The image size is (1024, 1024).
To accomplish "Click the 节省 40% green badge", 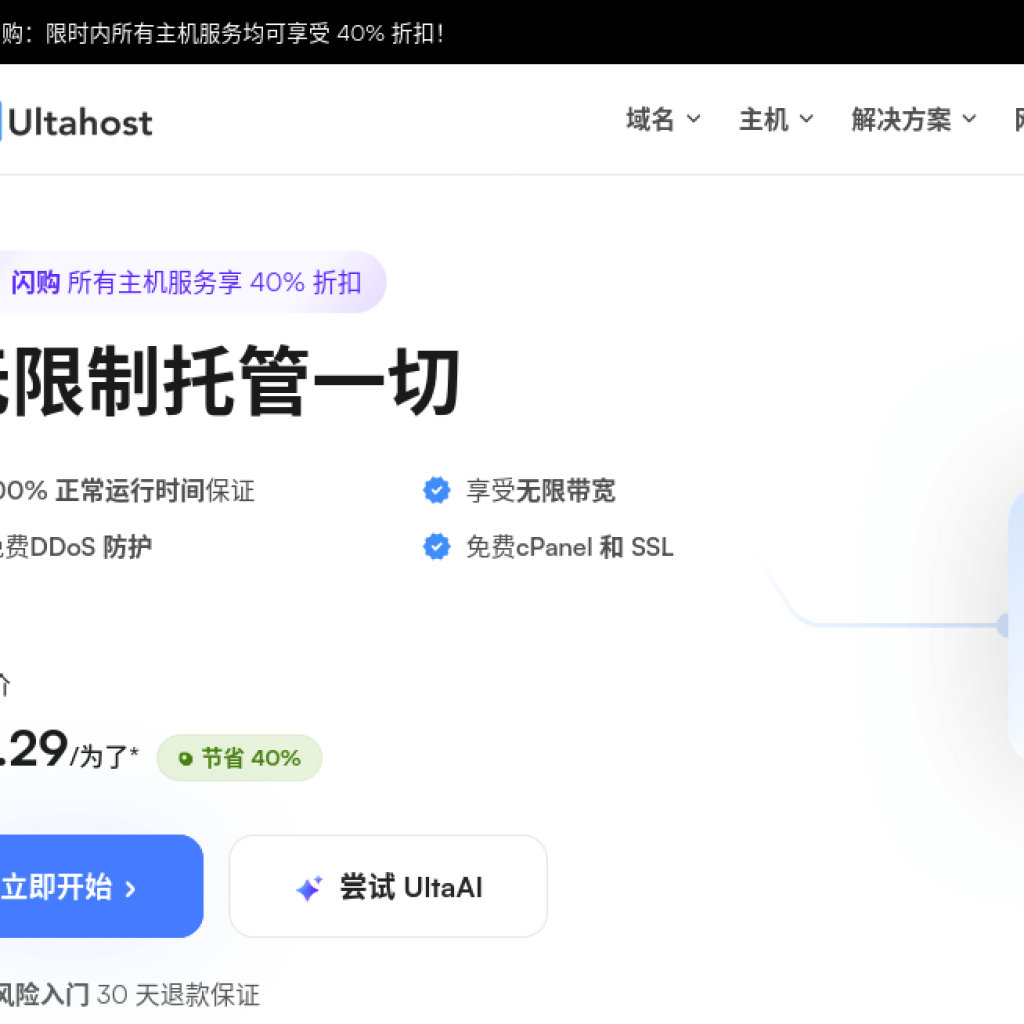I will (x=240, y=758).
